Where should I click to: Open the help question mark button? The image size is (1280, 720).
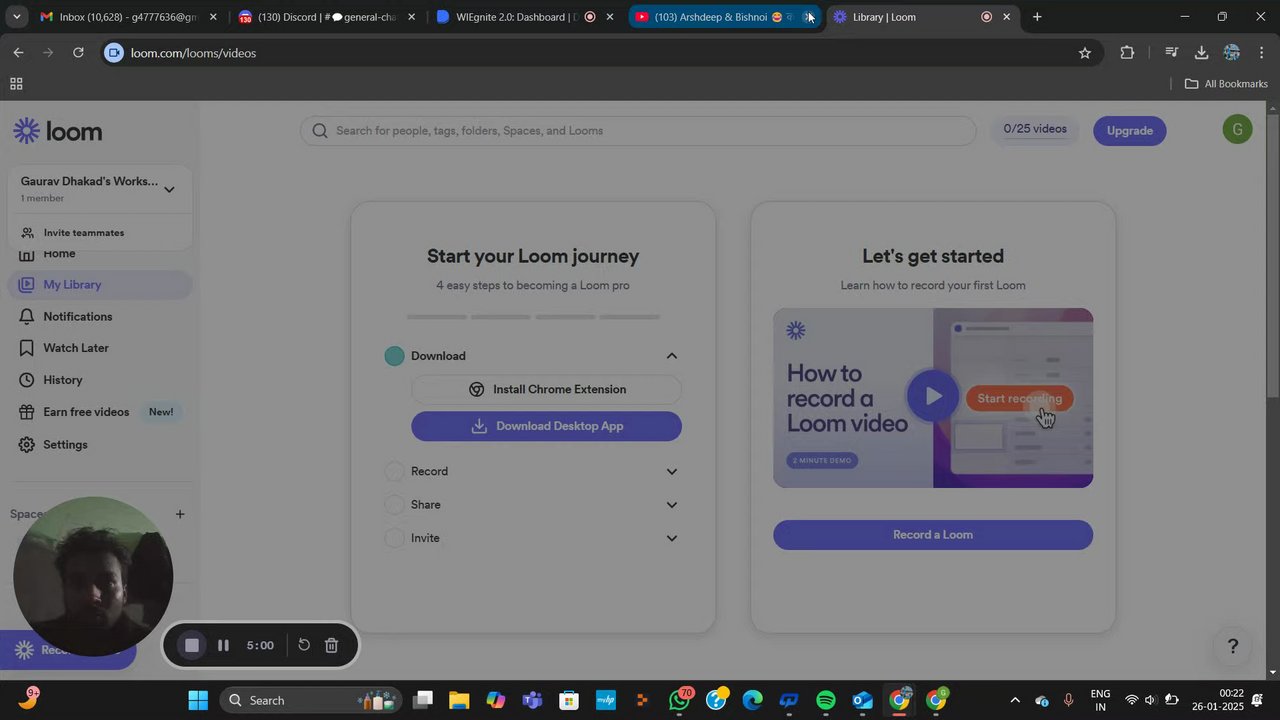coord(1232,646)
